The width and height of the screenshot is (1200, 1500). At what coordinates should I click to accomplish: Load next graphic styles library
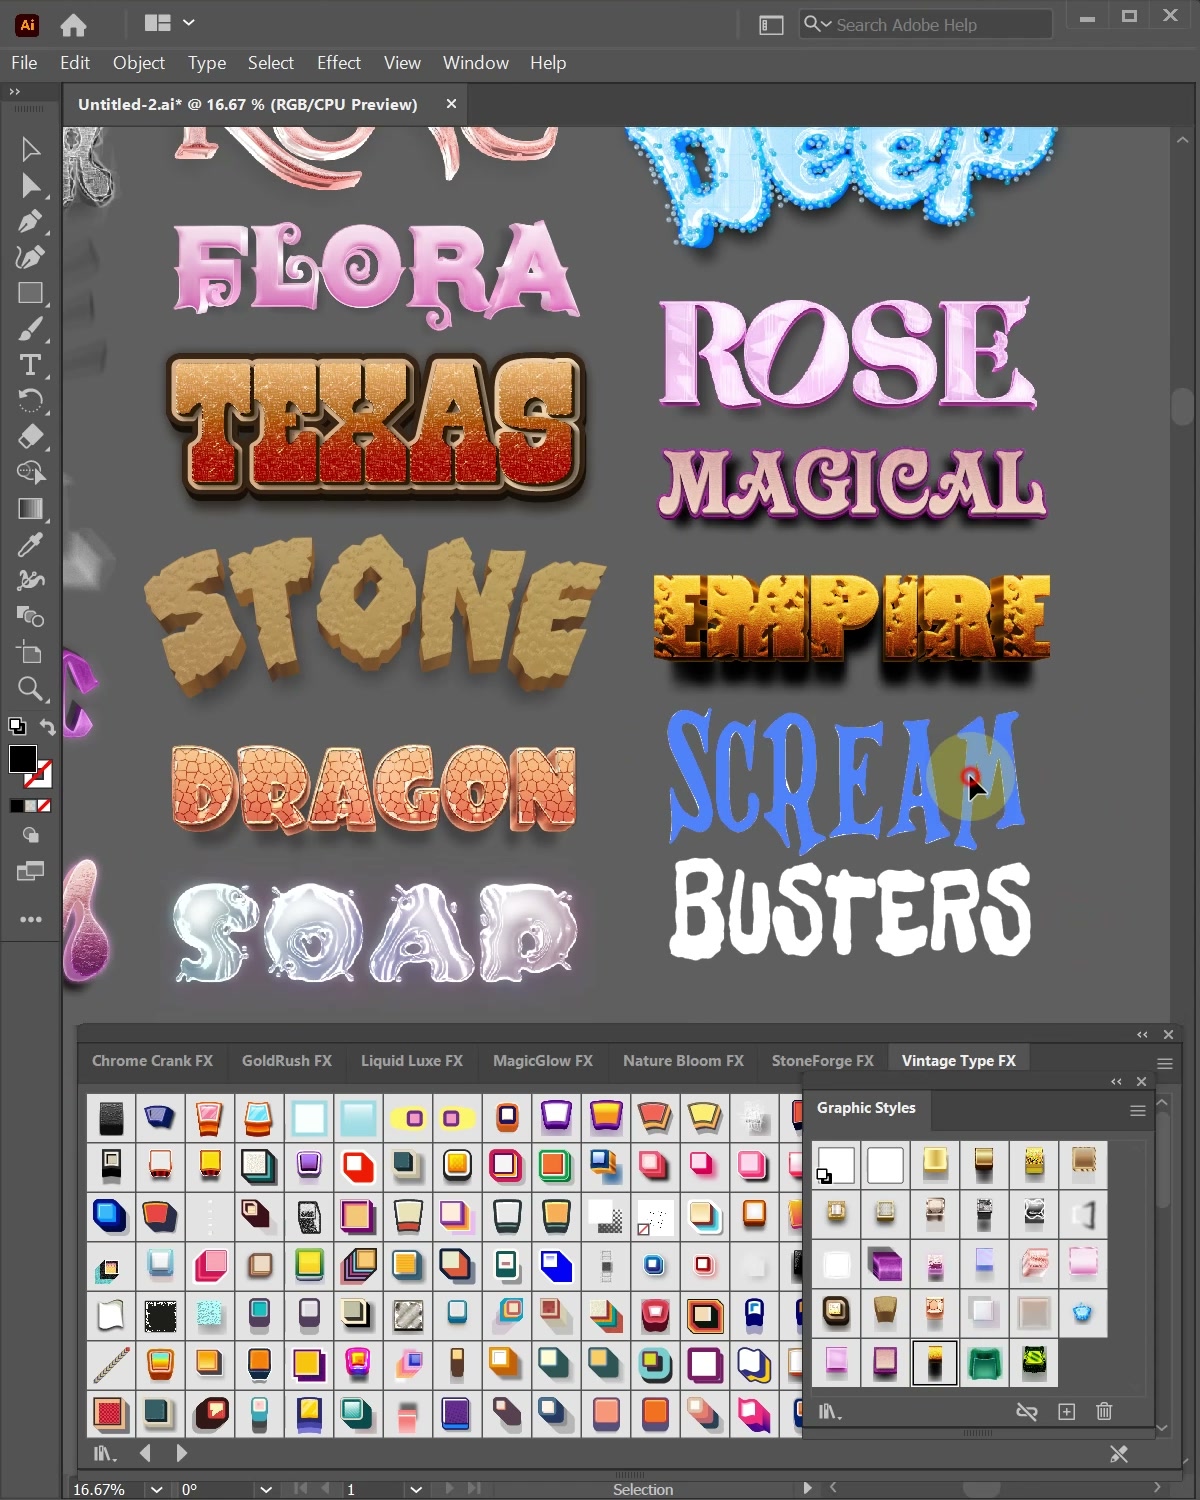pos(181,1453)
